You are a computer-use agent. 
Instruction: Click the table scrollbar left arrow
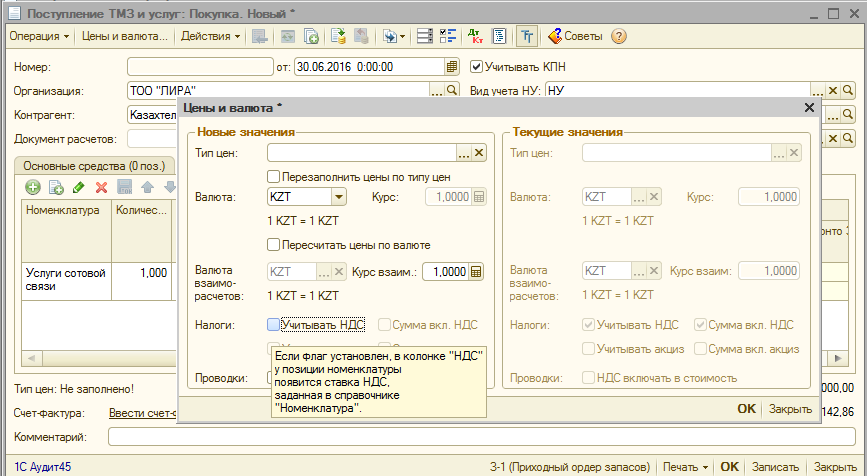[30, 358]
